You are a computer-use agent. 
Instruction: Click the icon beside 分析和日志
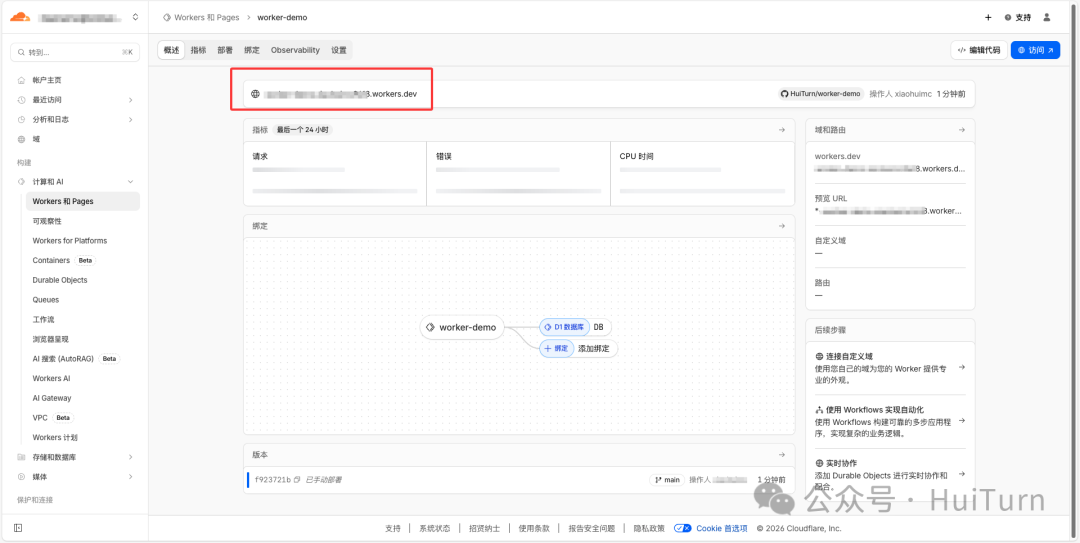(21, 119)
